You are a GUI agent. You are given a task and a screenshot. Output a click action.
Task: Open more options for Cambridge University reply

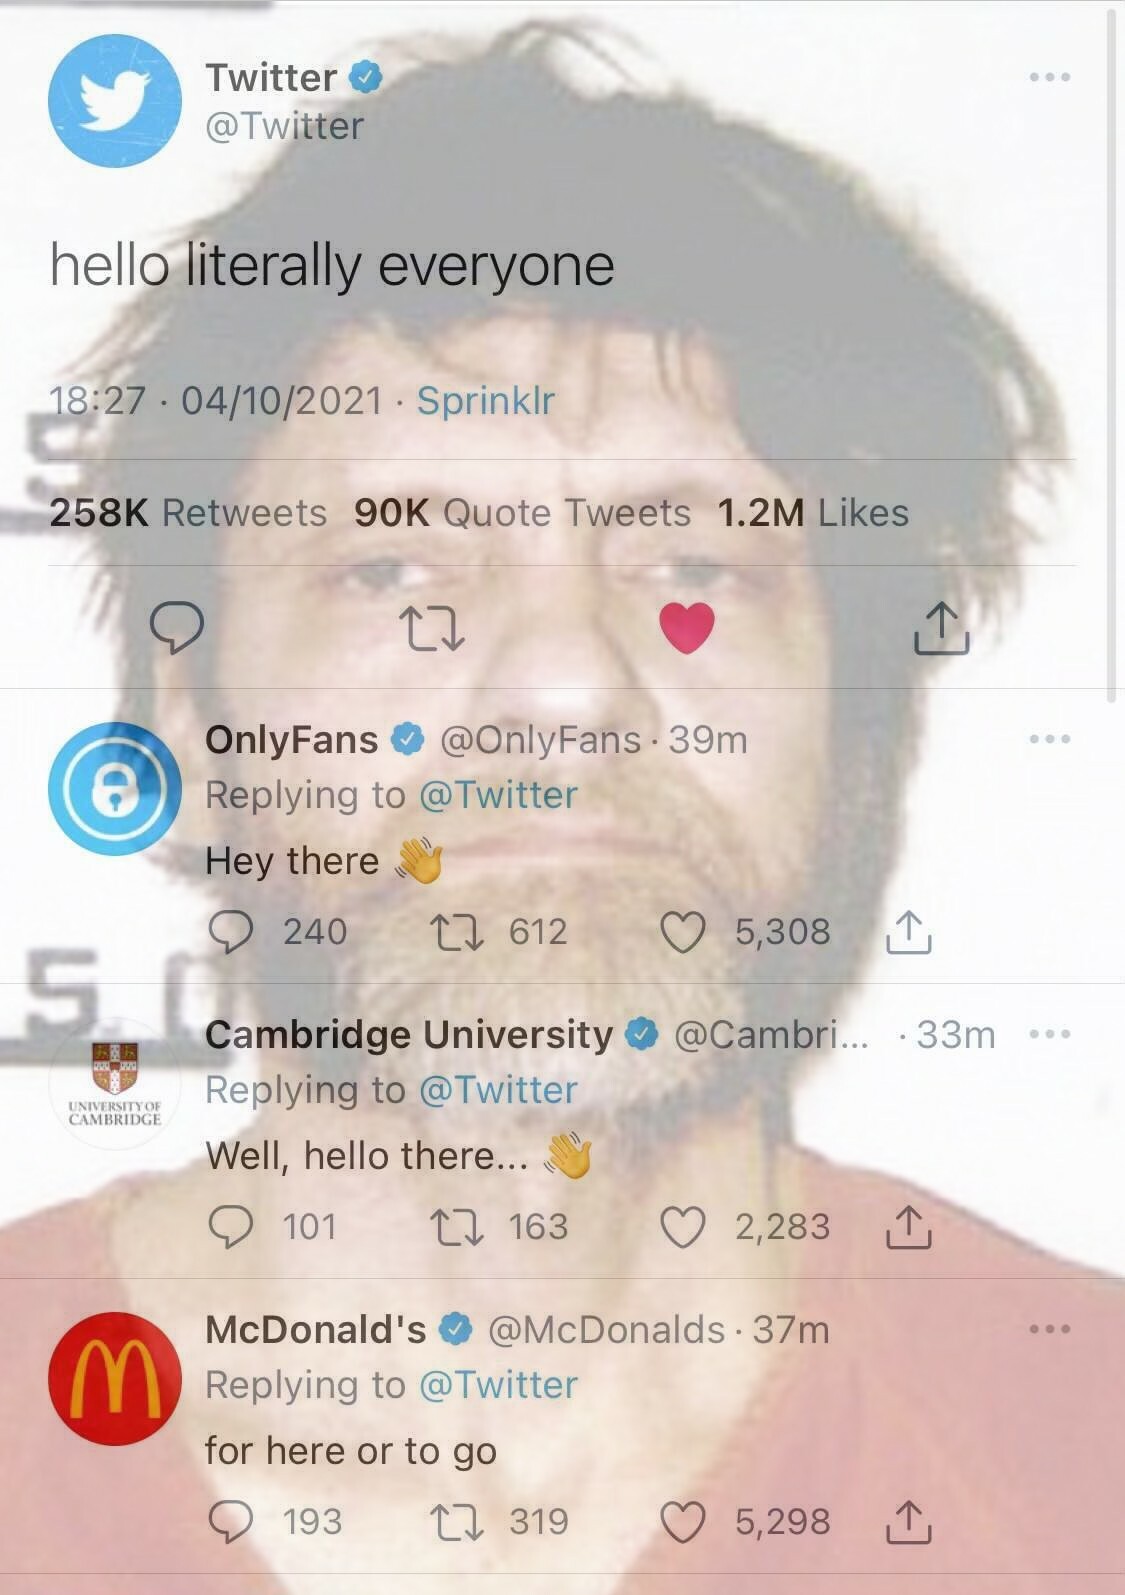1050,1033
